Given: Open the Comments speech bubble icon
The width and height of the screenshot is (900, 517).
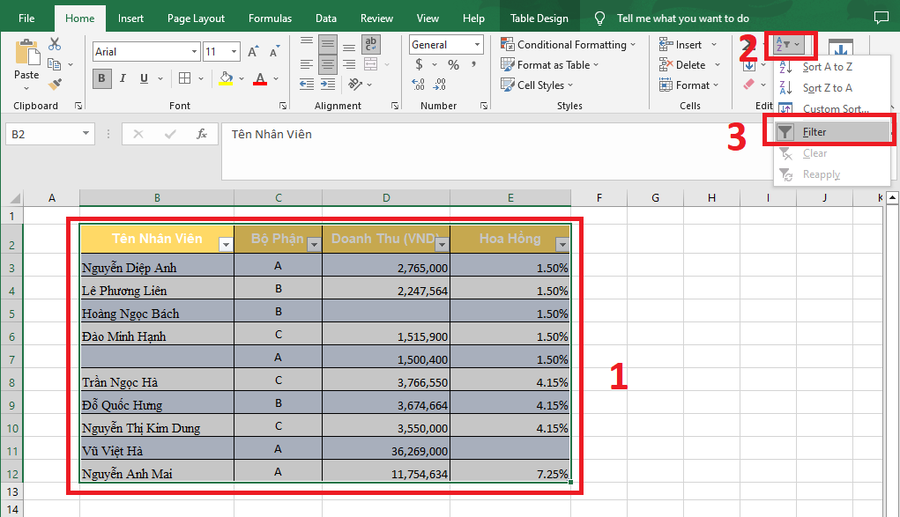Looking at the screenshot, I should (881, 18).
